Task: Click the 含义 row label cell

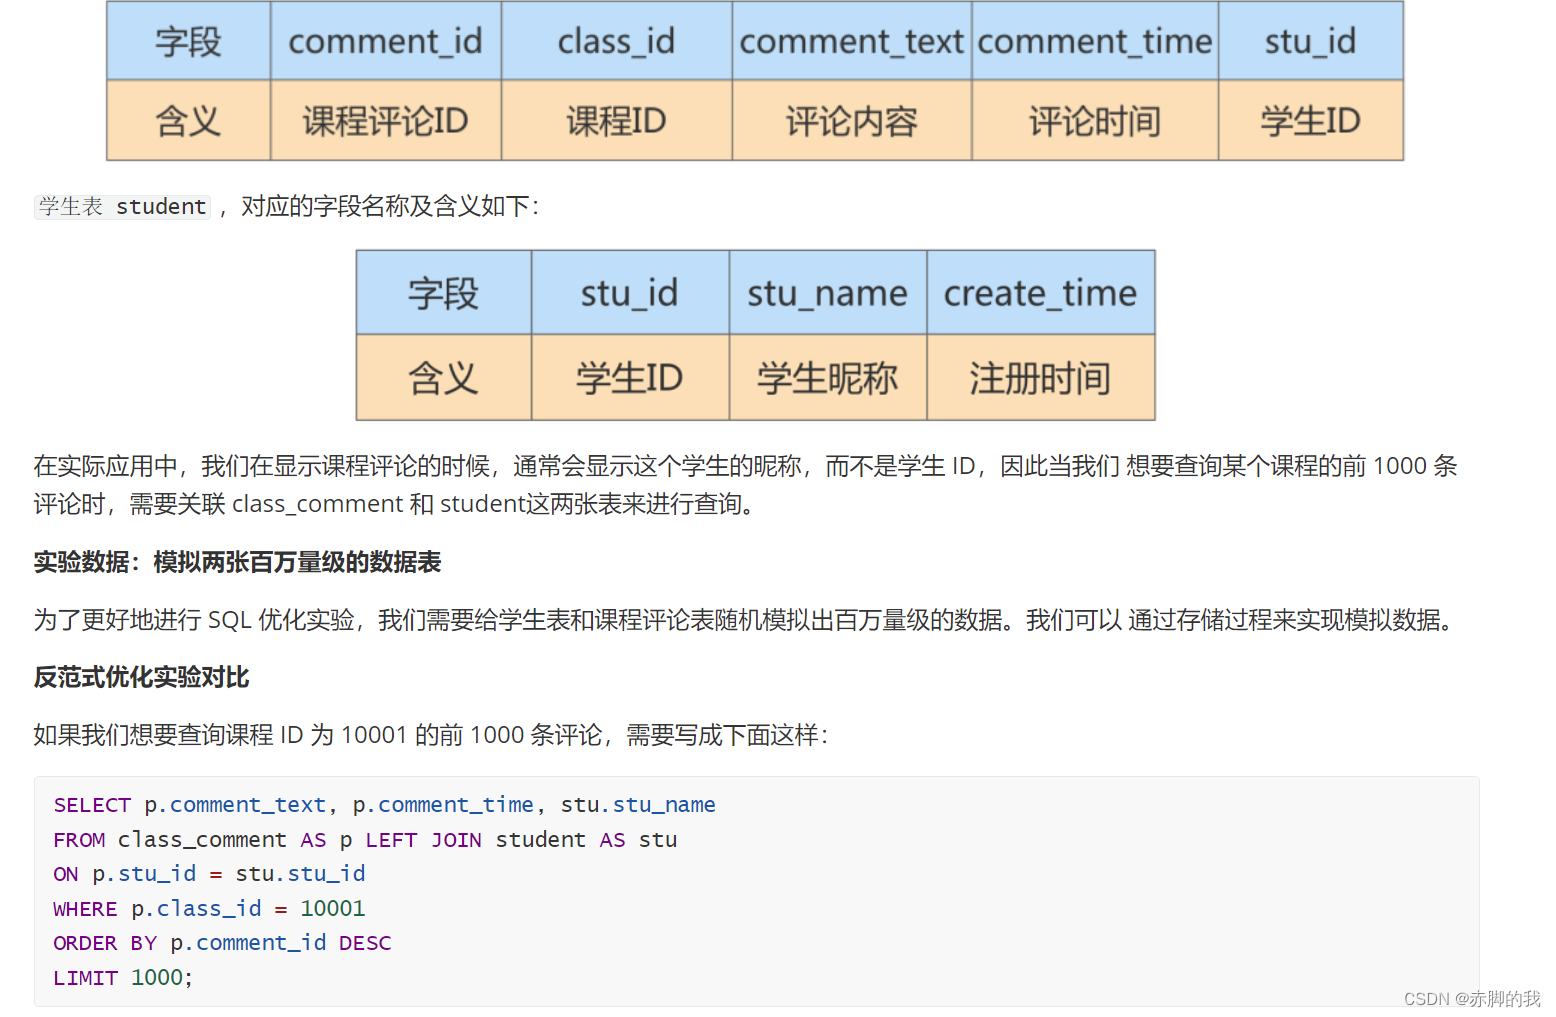Action: pyautogui.click(x=443, y=377)
